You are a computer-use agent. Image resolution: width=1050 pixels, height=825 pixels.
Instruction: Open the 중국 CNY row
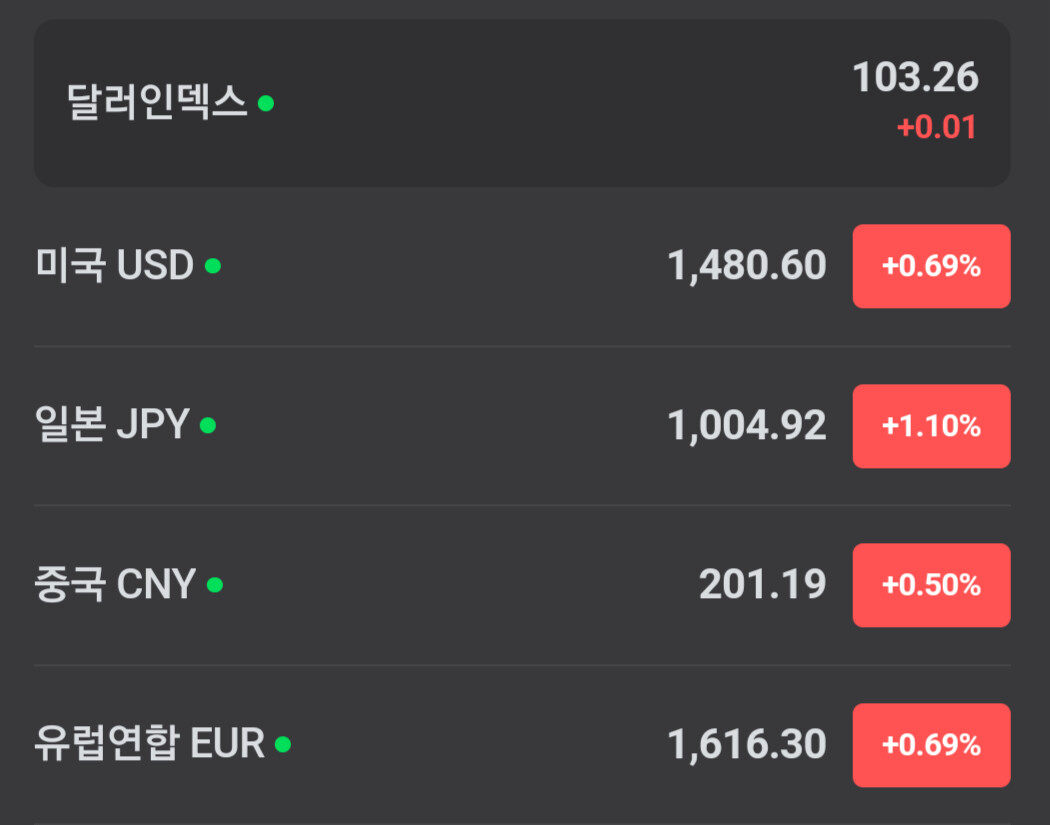[x=114, y=585]
